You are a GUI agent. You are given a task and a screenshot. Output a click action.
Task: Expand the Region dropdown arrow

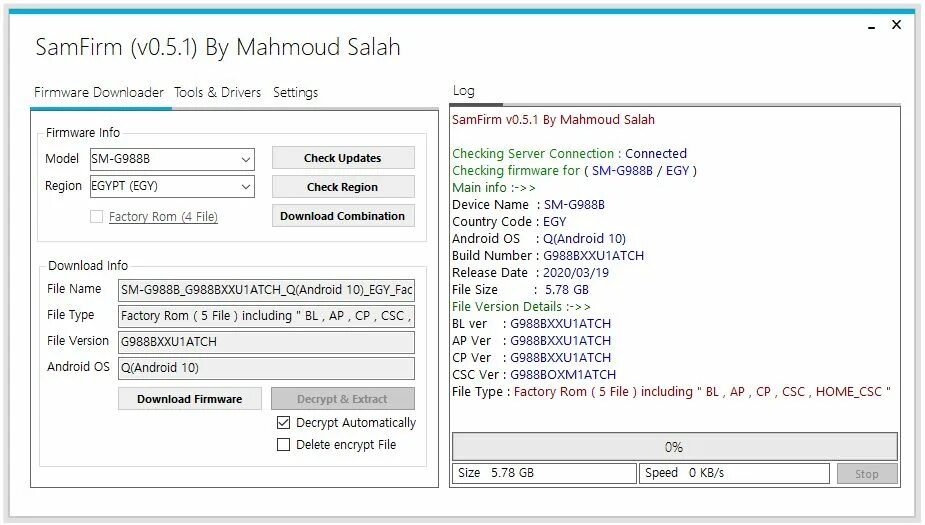[x=246, y=187]
